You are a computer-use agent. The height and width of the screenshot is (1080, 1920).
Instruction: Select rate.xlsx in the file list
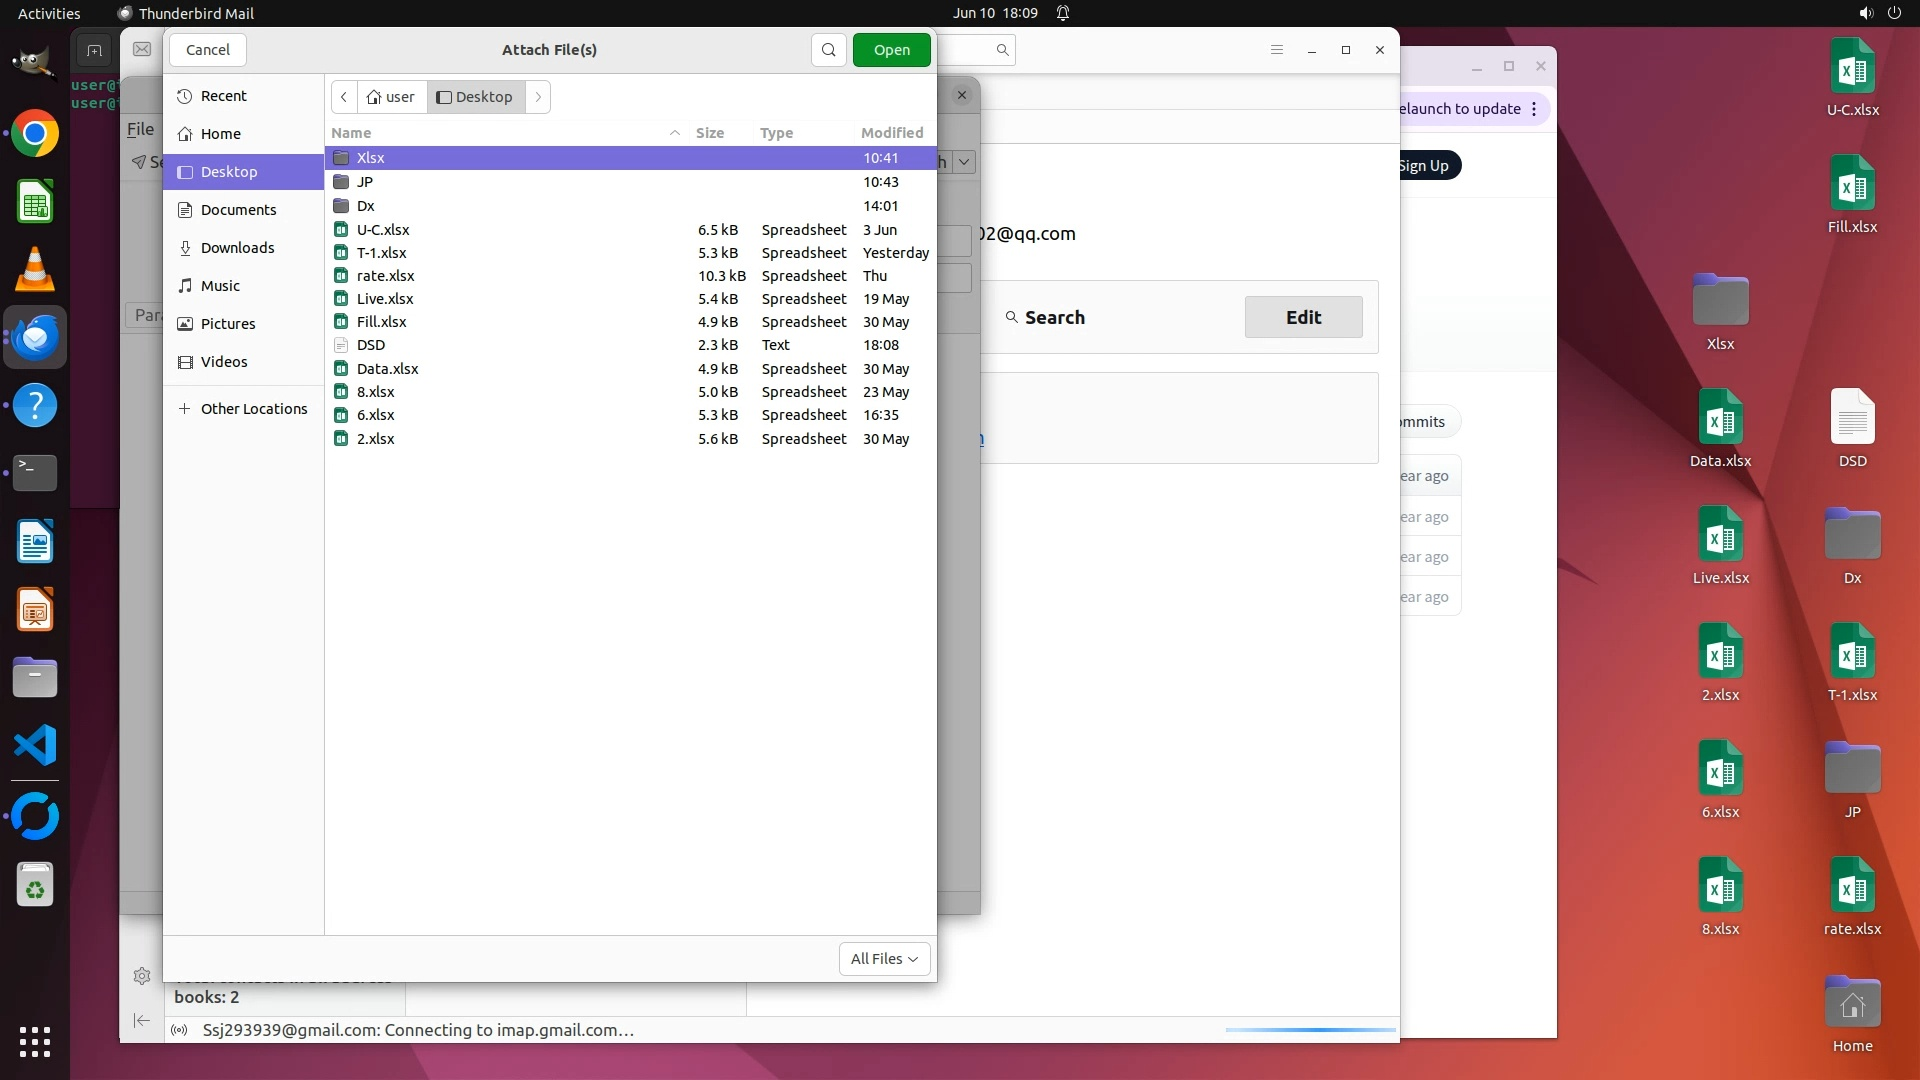385,276
